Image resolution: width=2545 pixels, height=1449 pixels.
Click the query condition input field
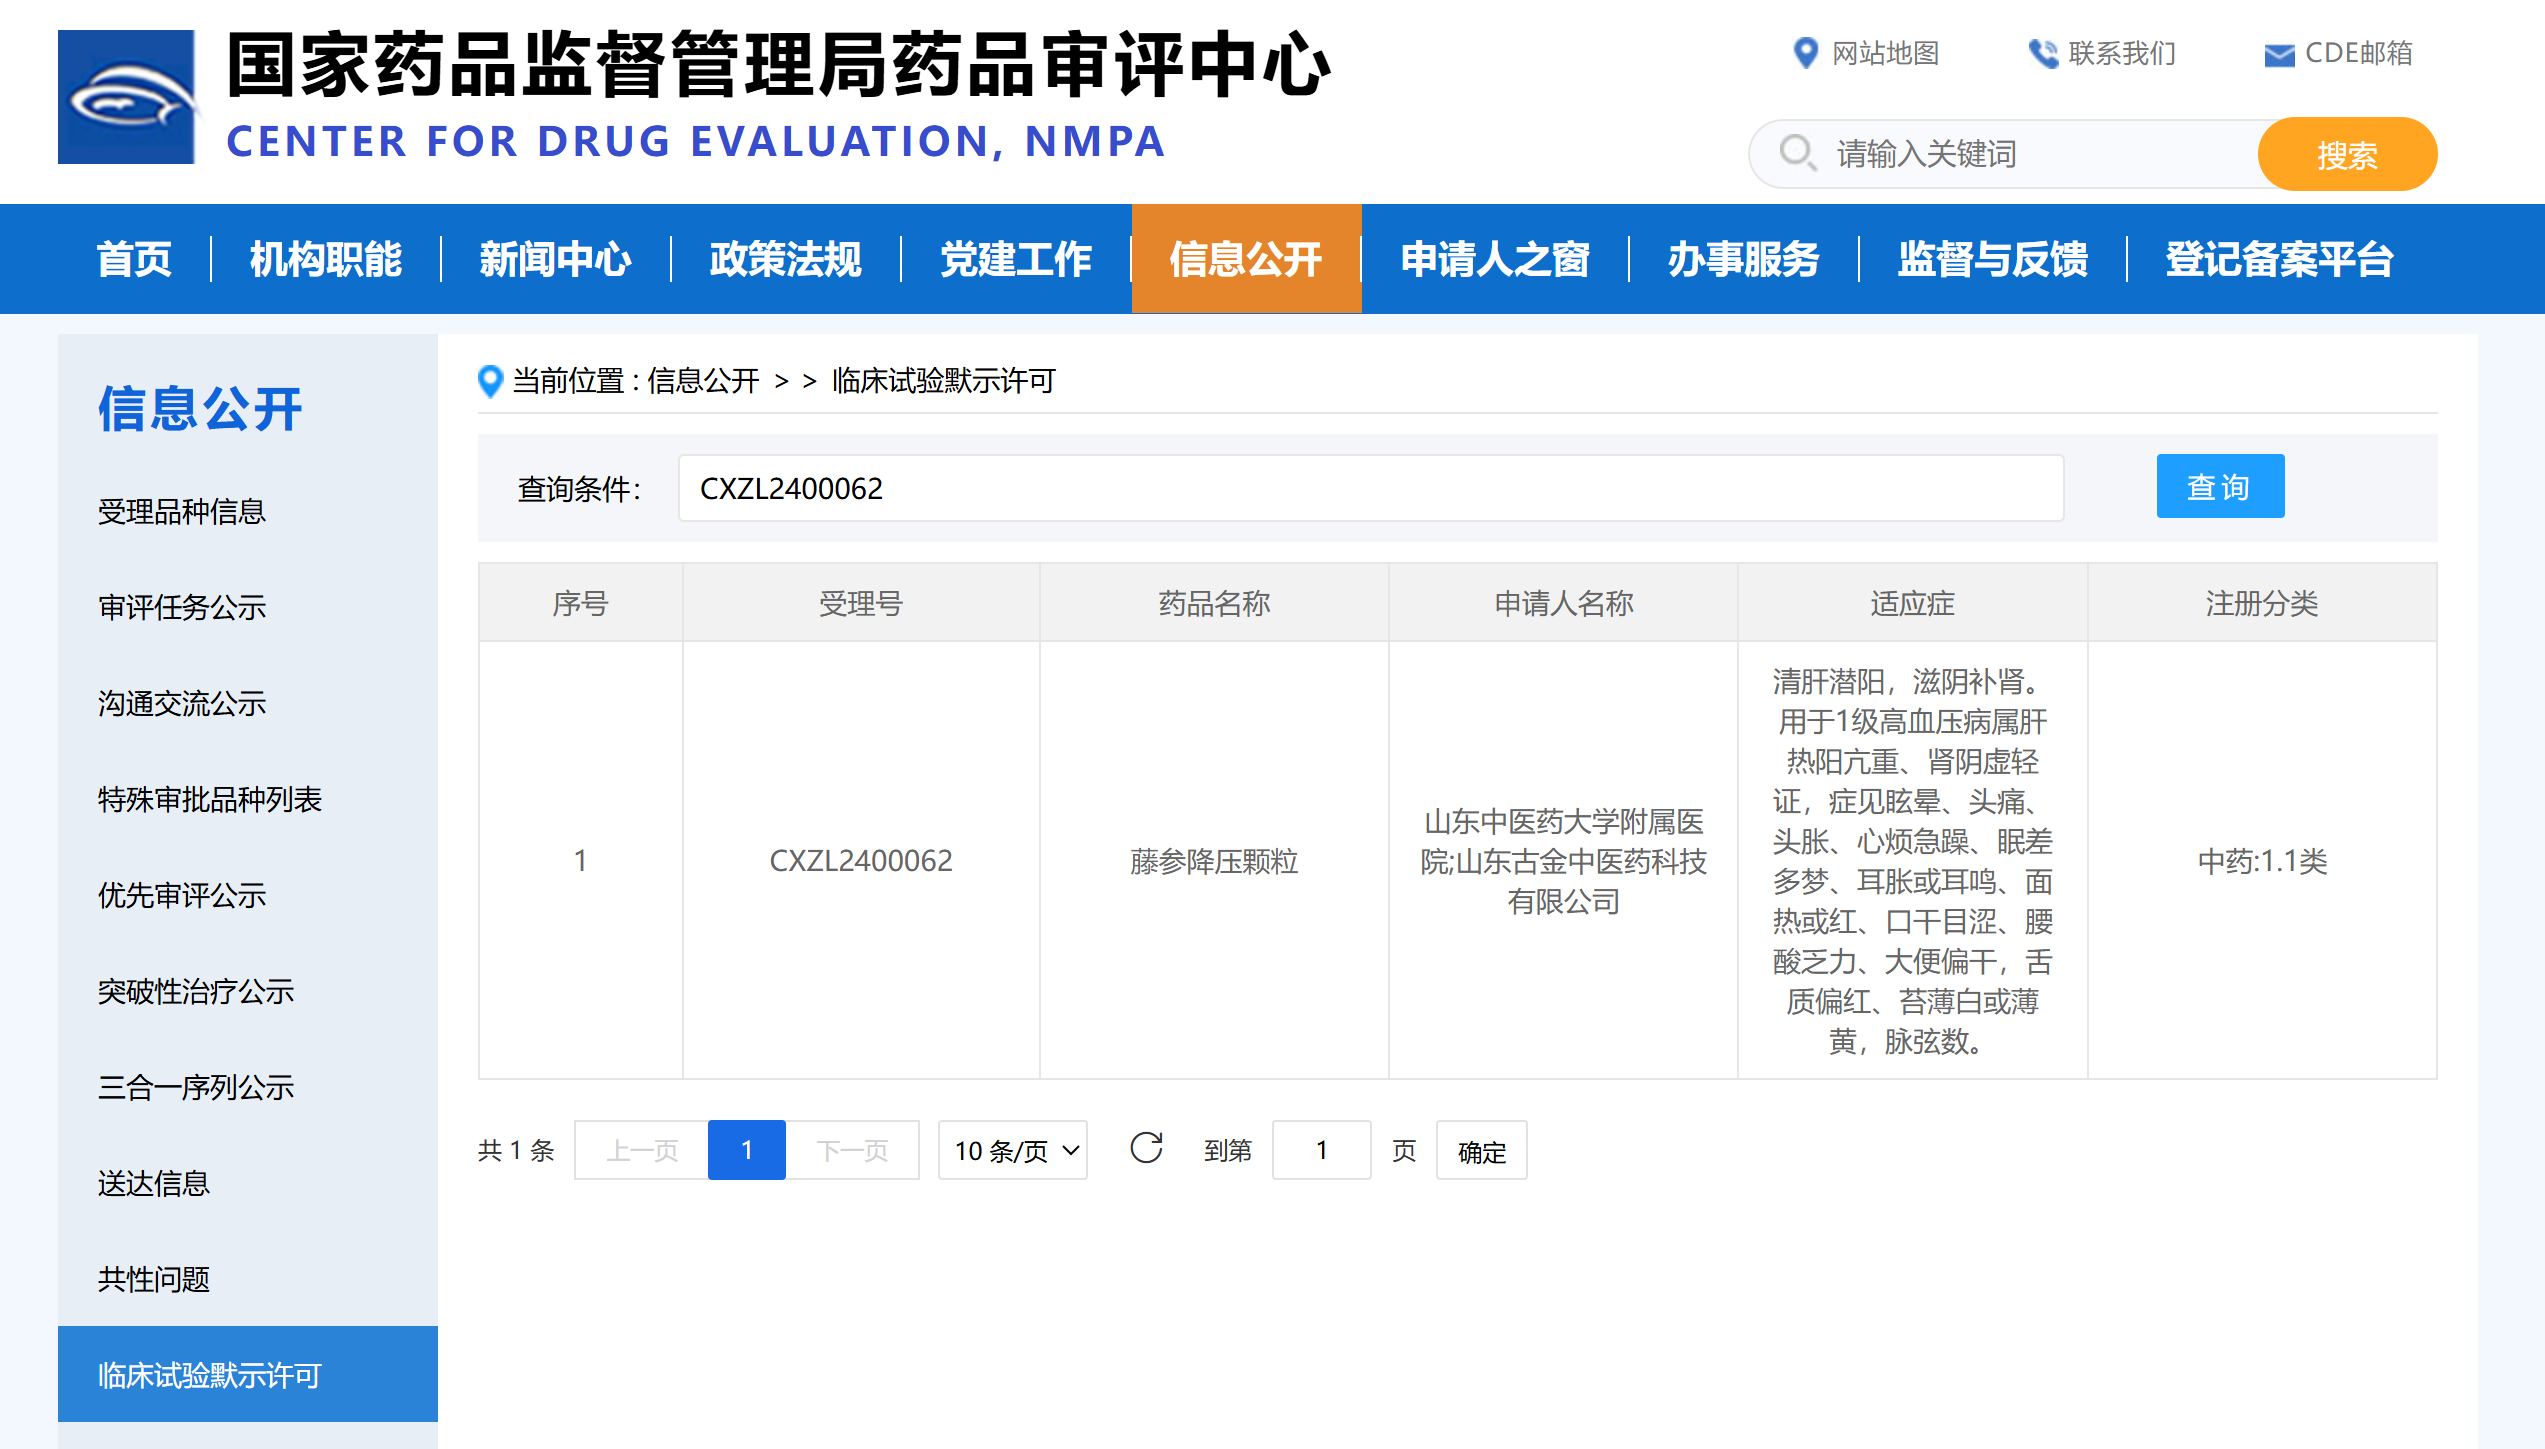coord(1370,488)
